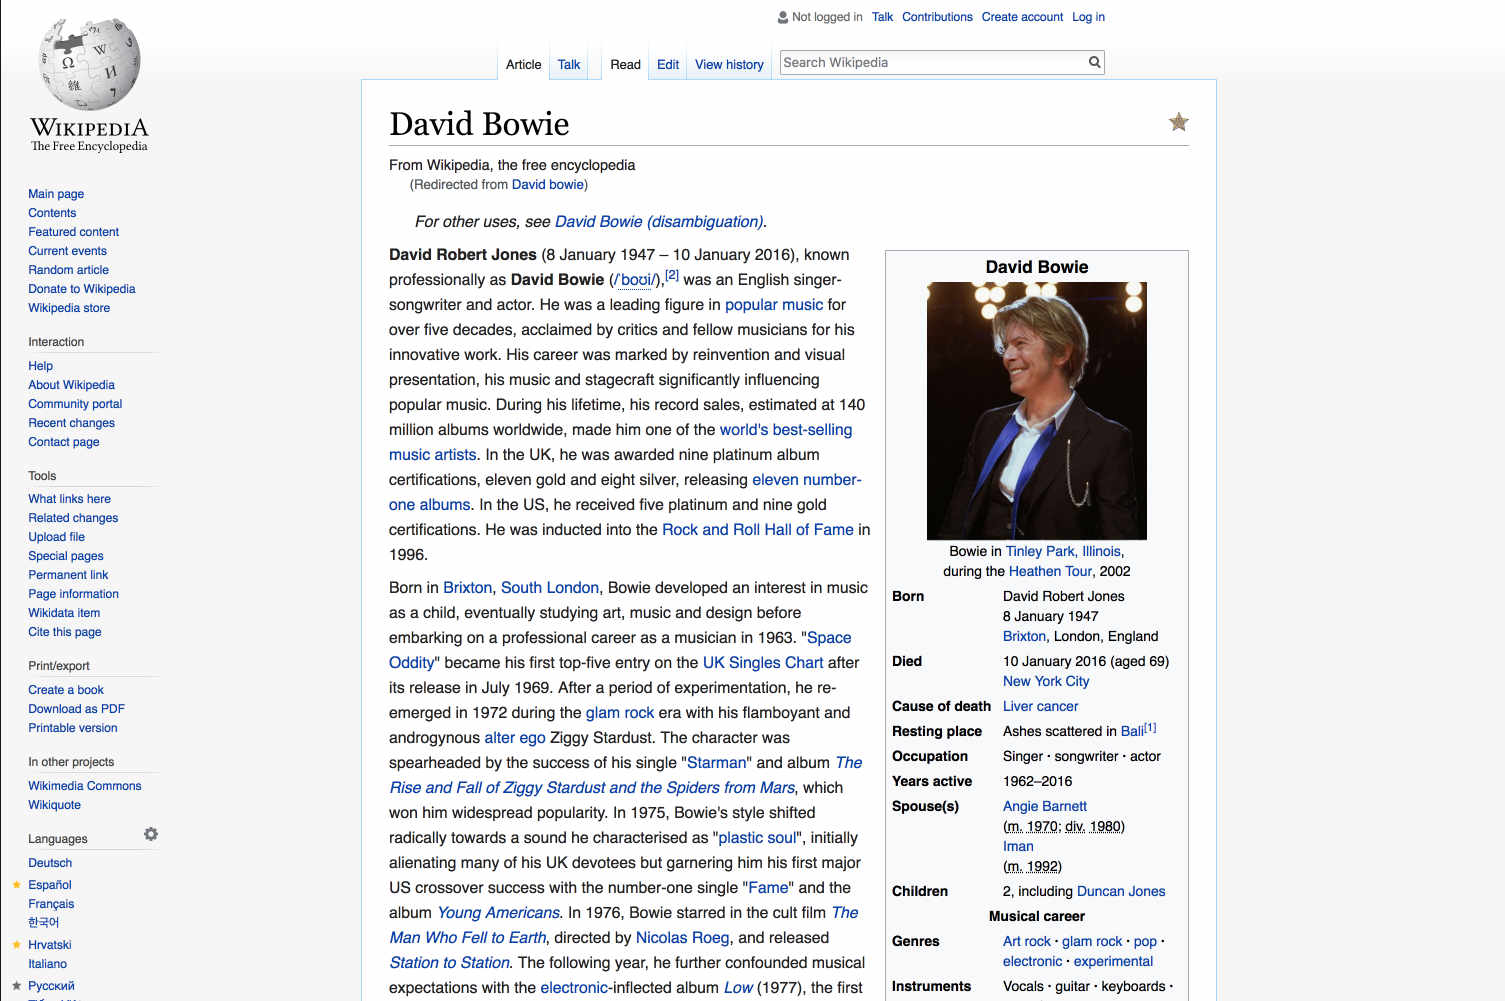Open the Starman song link
This screenshot has width=1505, height=1001.
click(x=717, y=763)
